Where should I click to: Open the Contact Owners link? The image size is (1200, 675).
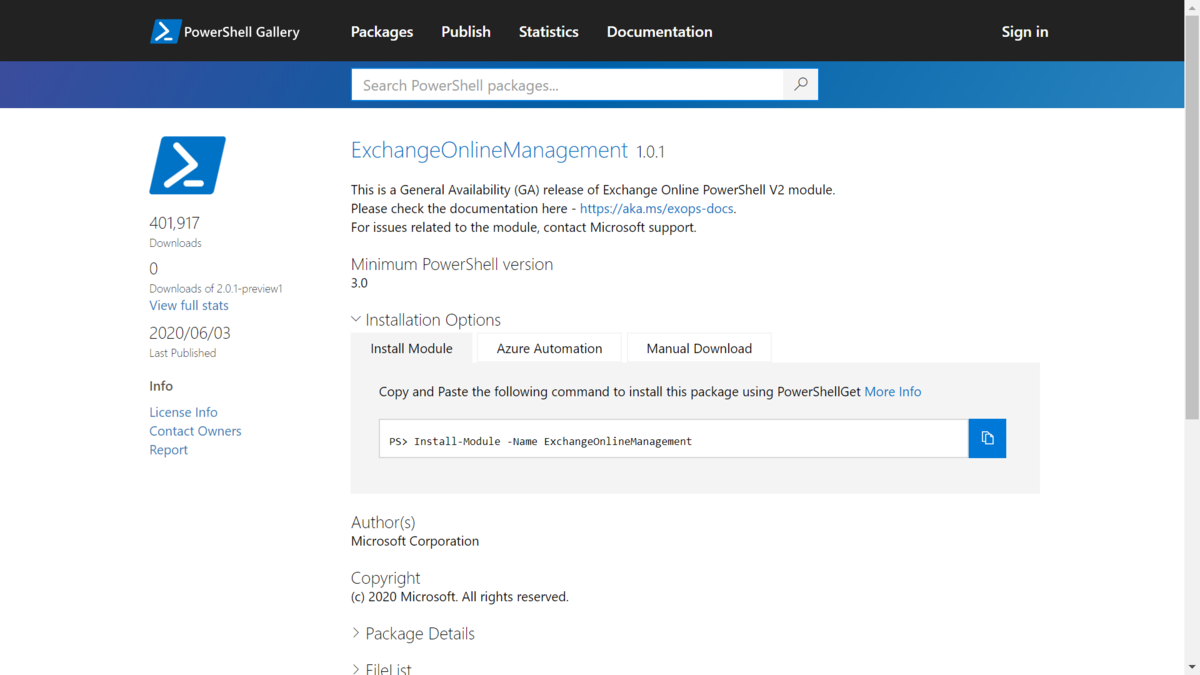pos(195,430)
